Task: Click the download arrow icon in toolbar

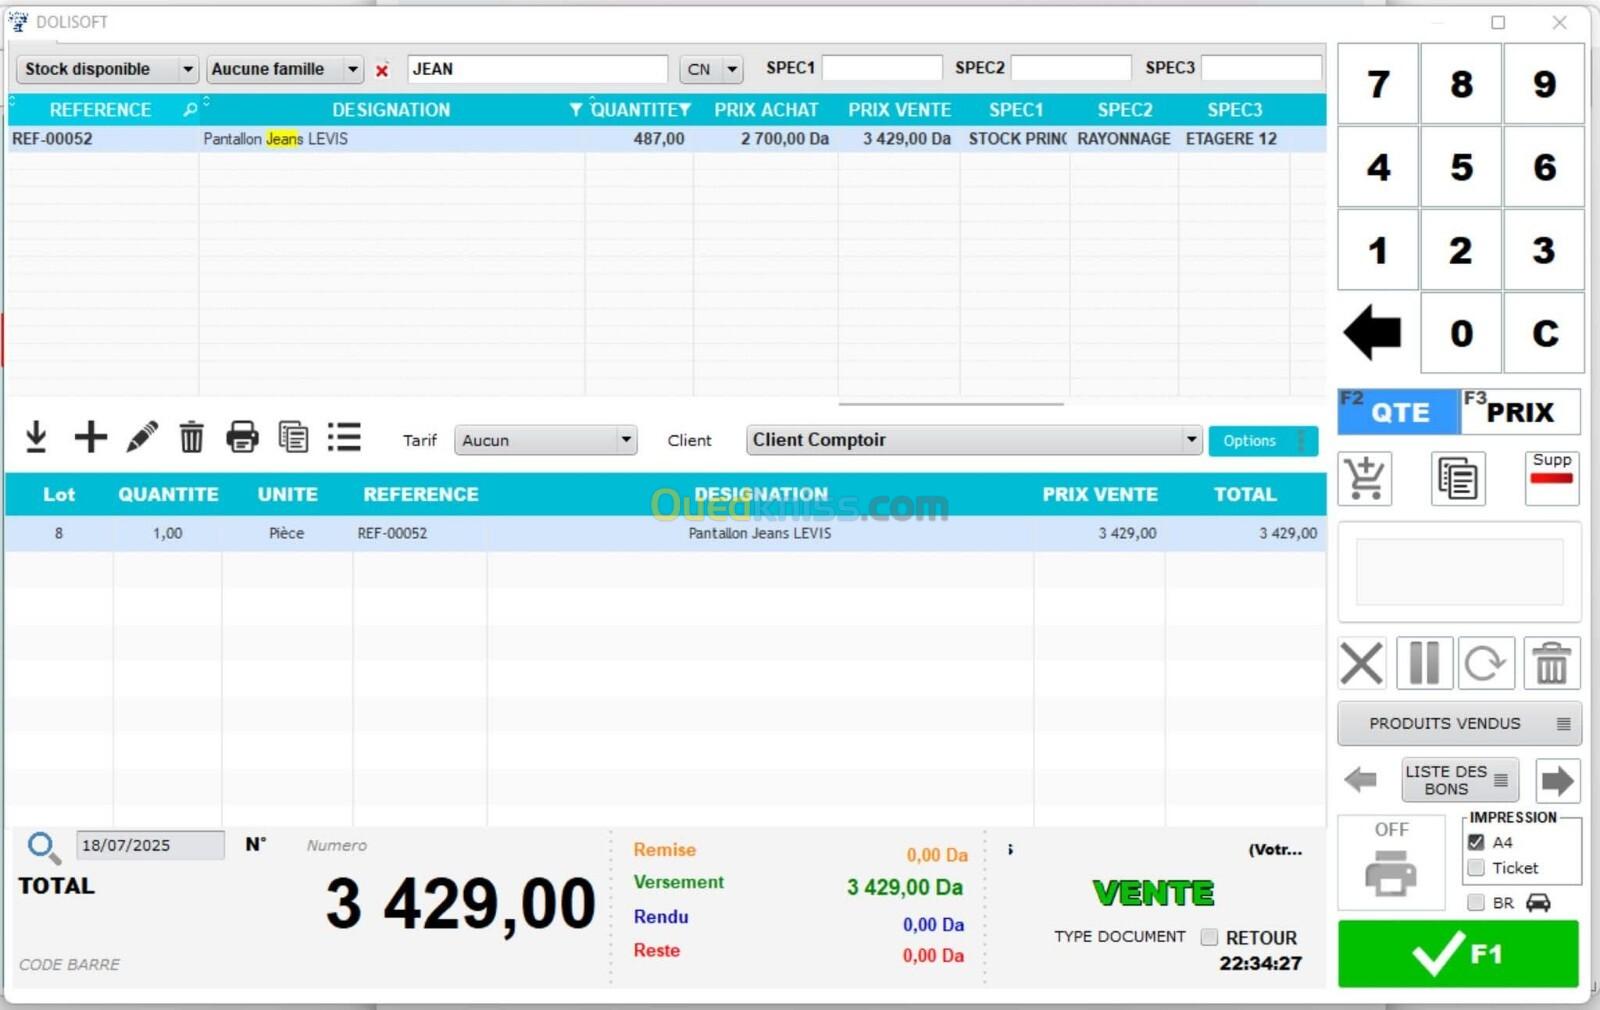Action: point(36,437)
